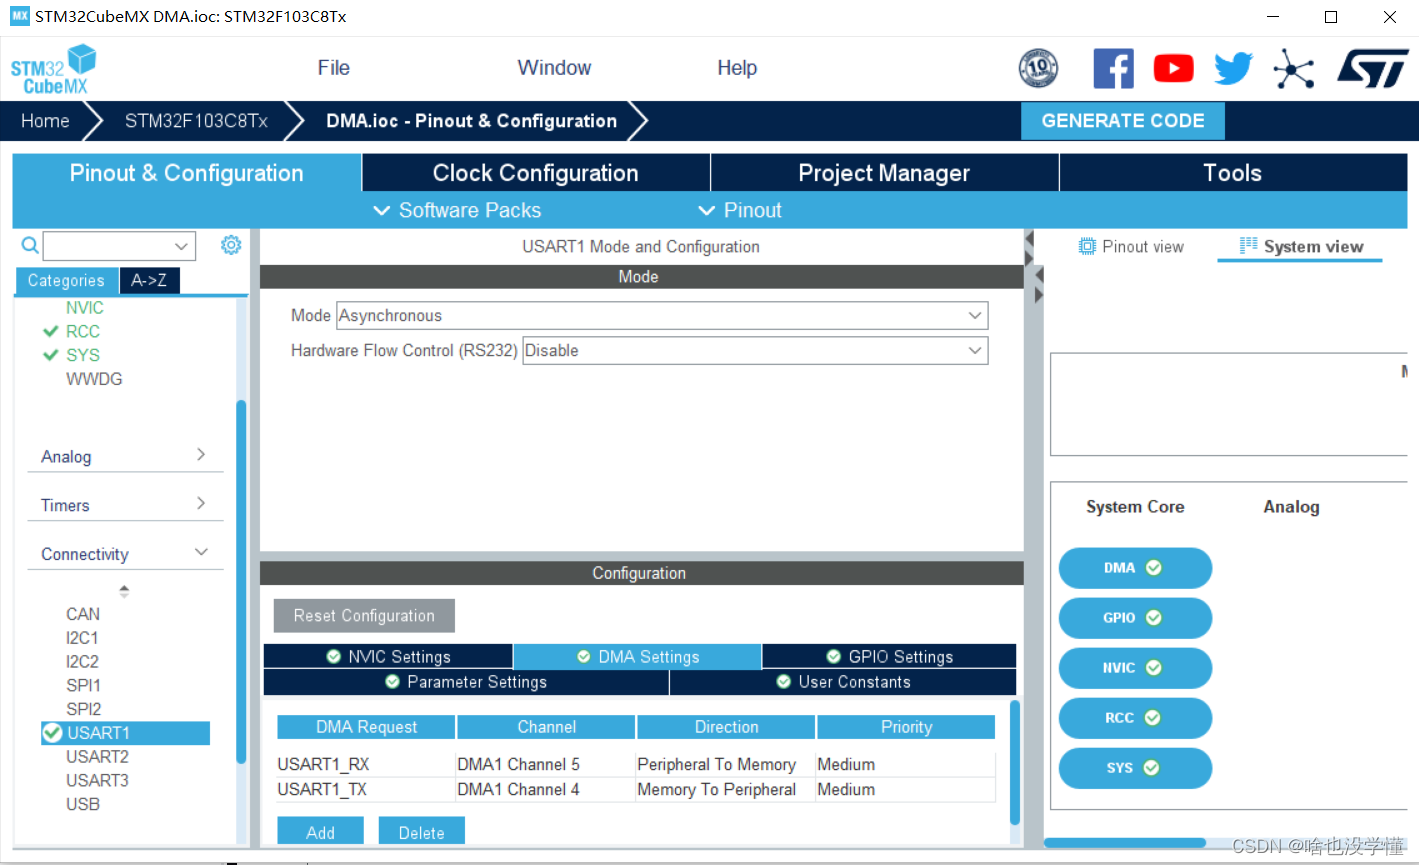Viewport: 1419px width, 865px height.
Task: Open the Help menu
Action: [737, 68]
